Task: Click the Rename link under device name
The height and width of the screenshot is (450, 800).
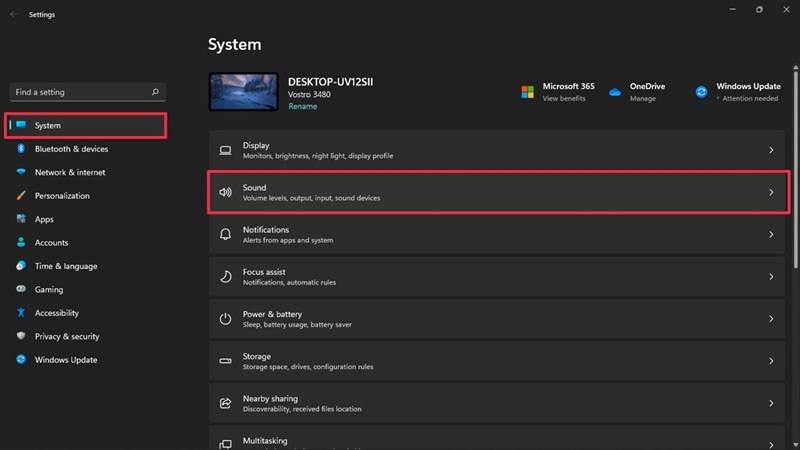Action: [x=302, y=106]
